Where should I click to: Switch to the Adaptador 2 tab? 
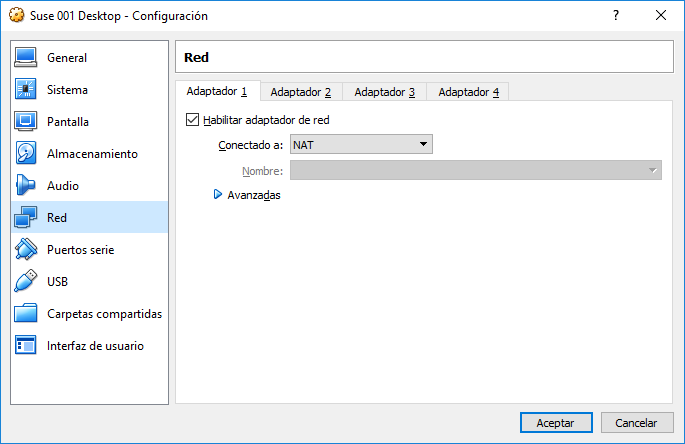tap(300, 92)
